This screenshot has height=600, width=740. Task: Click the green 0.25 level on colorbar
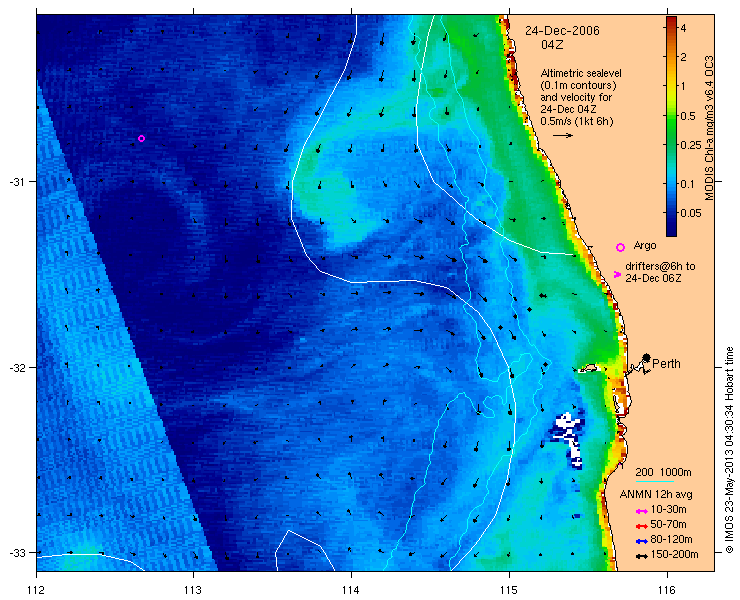click(x=671, y=145)
